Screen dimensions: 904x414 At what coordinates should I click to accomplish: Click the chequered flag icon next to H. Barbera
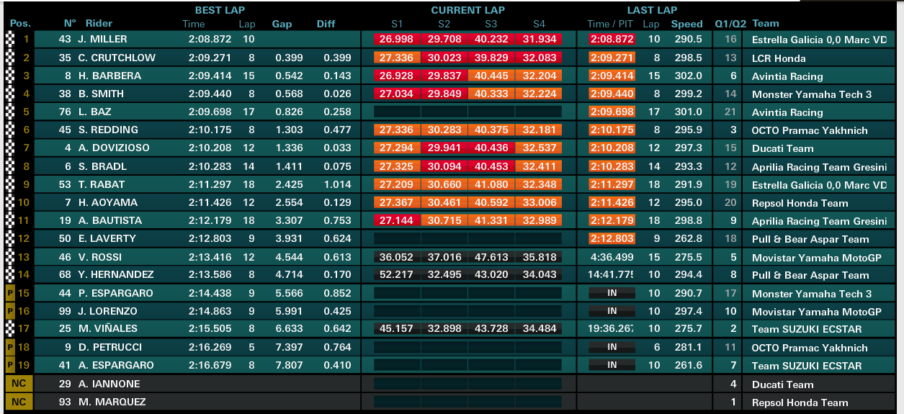9,76
